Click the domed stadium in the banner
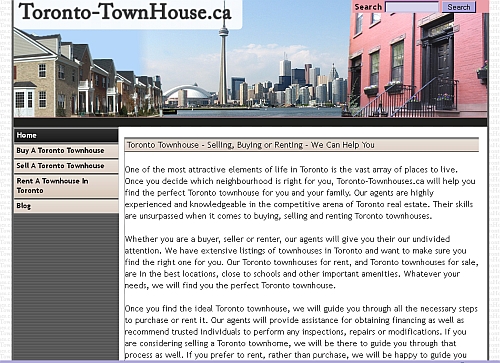500x363 pixels. point(189,96)
